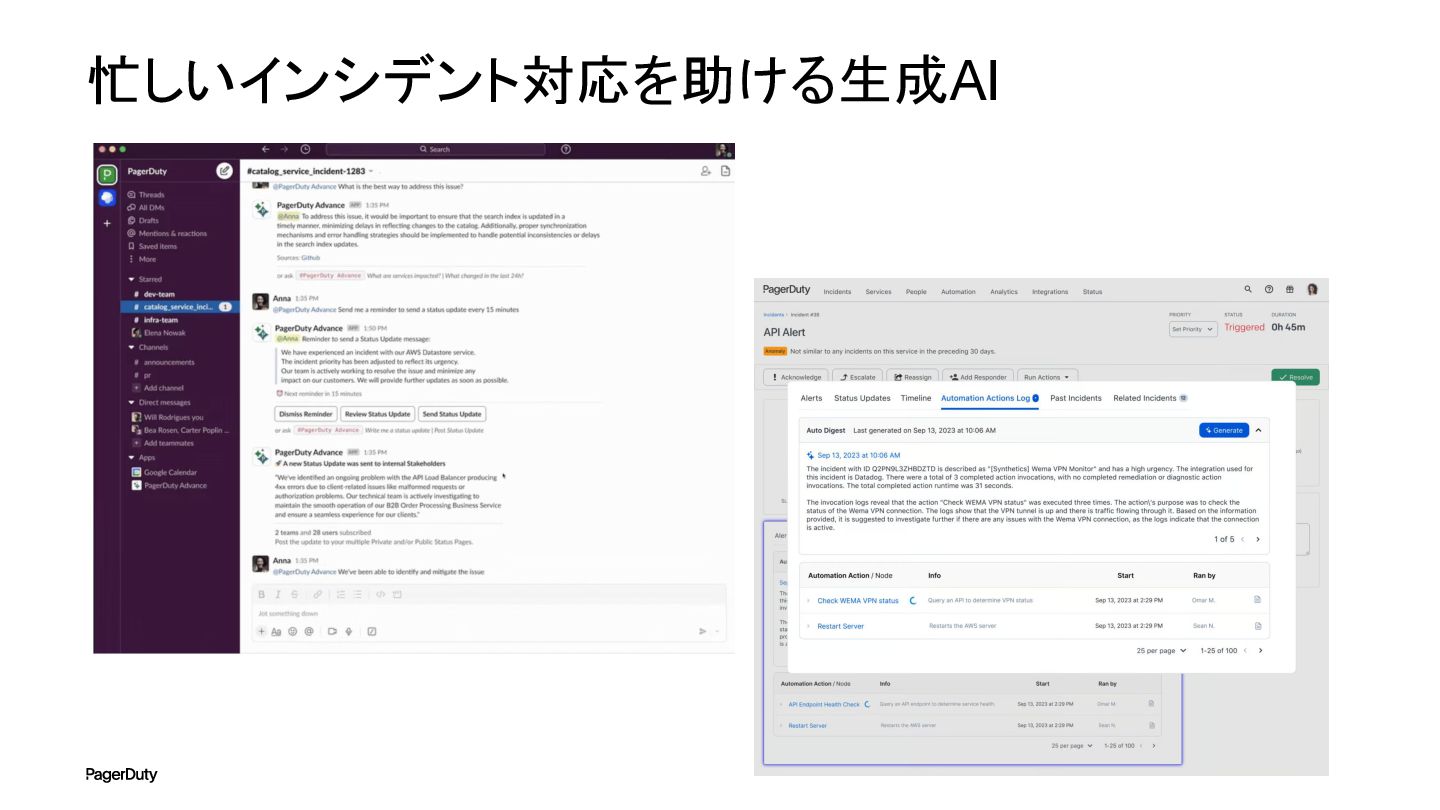Open the Incidents menu in PagerDuty
This screenshot has height=810, width=1440.
[x=837, y=292]
